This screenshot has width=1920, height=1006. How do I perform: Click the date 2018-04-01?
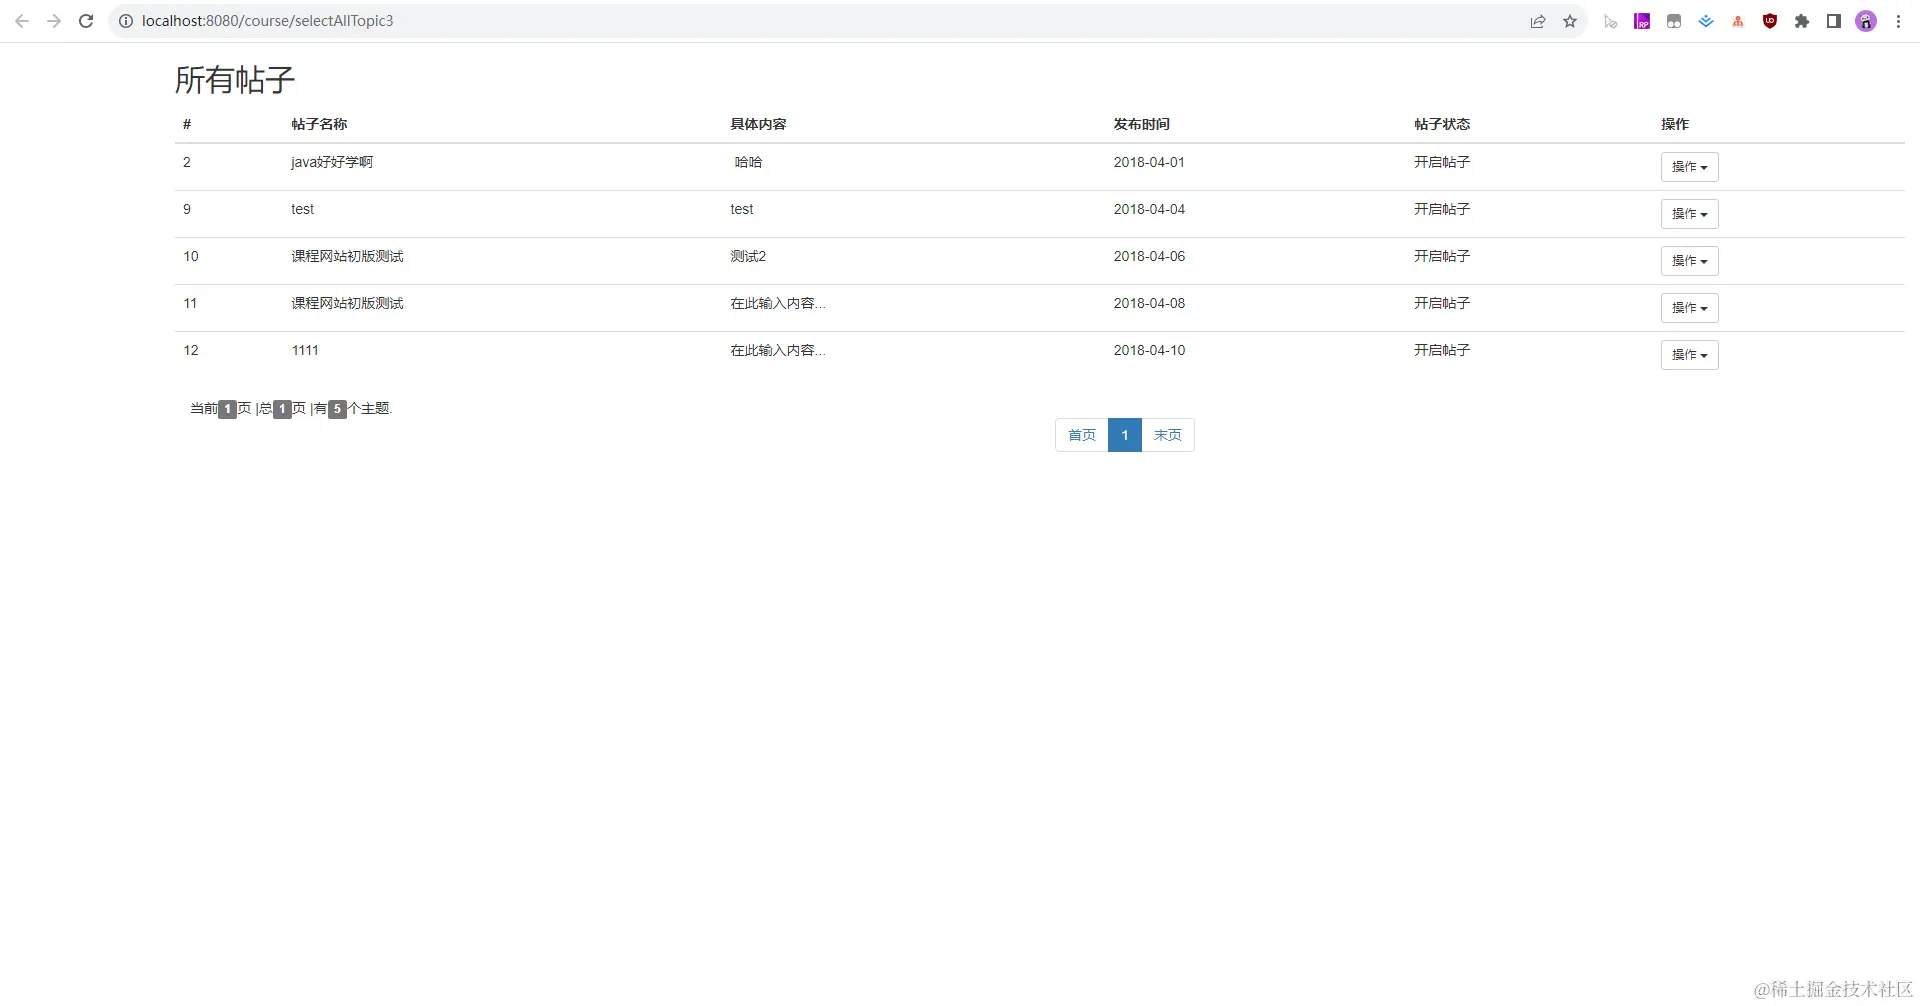pos(1149,162)
